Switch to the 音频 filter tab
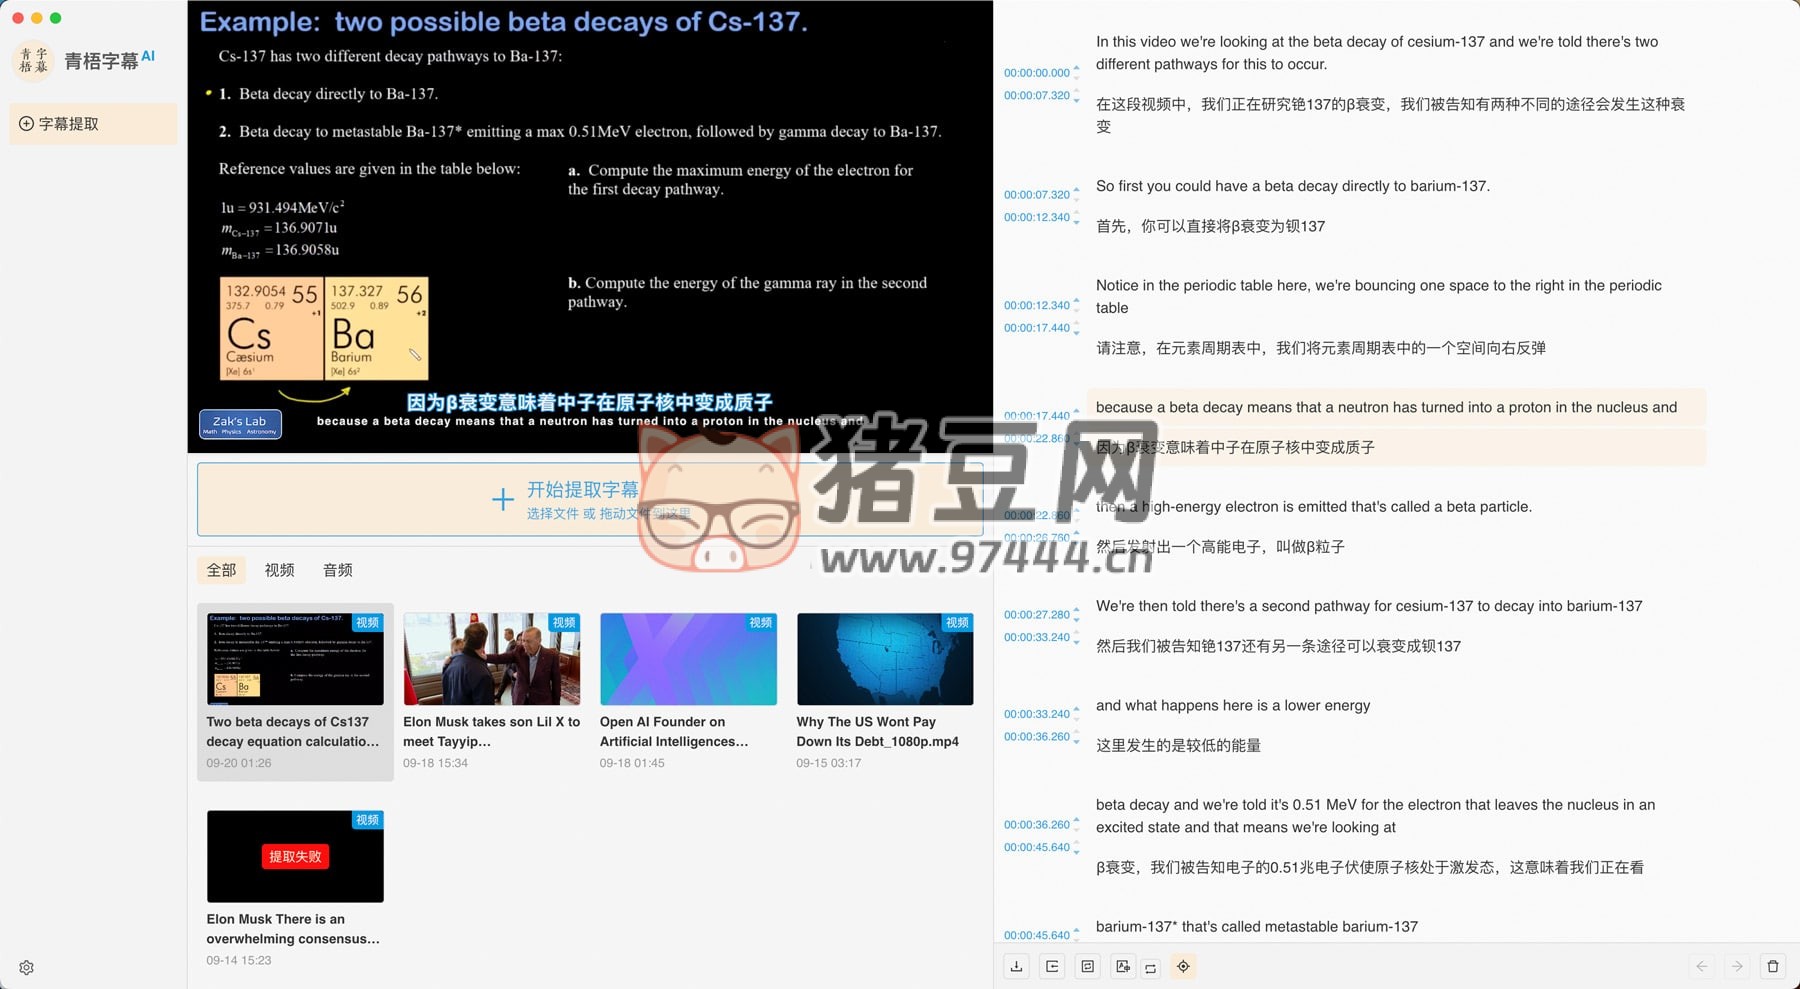The image size is (1800, 989). [x=338, y=570]
